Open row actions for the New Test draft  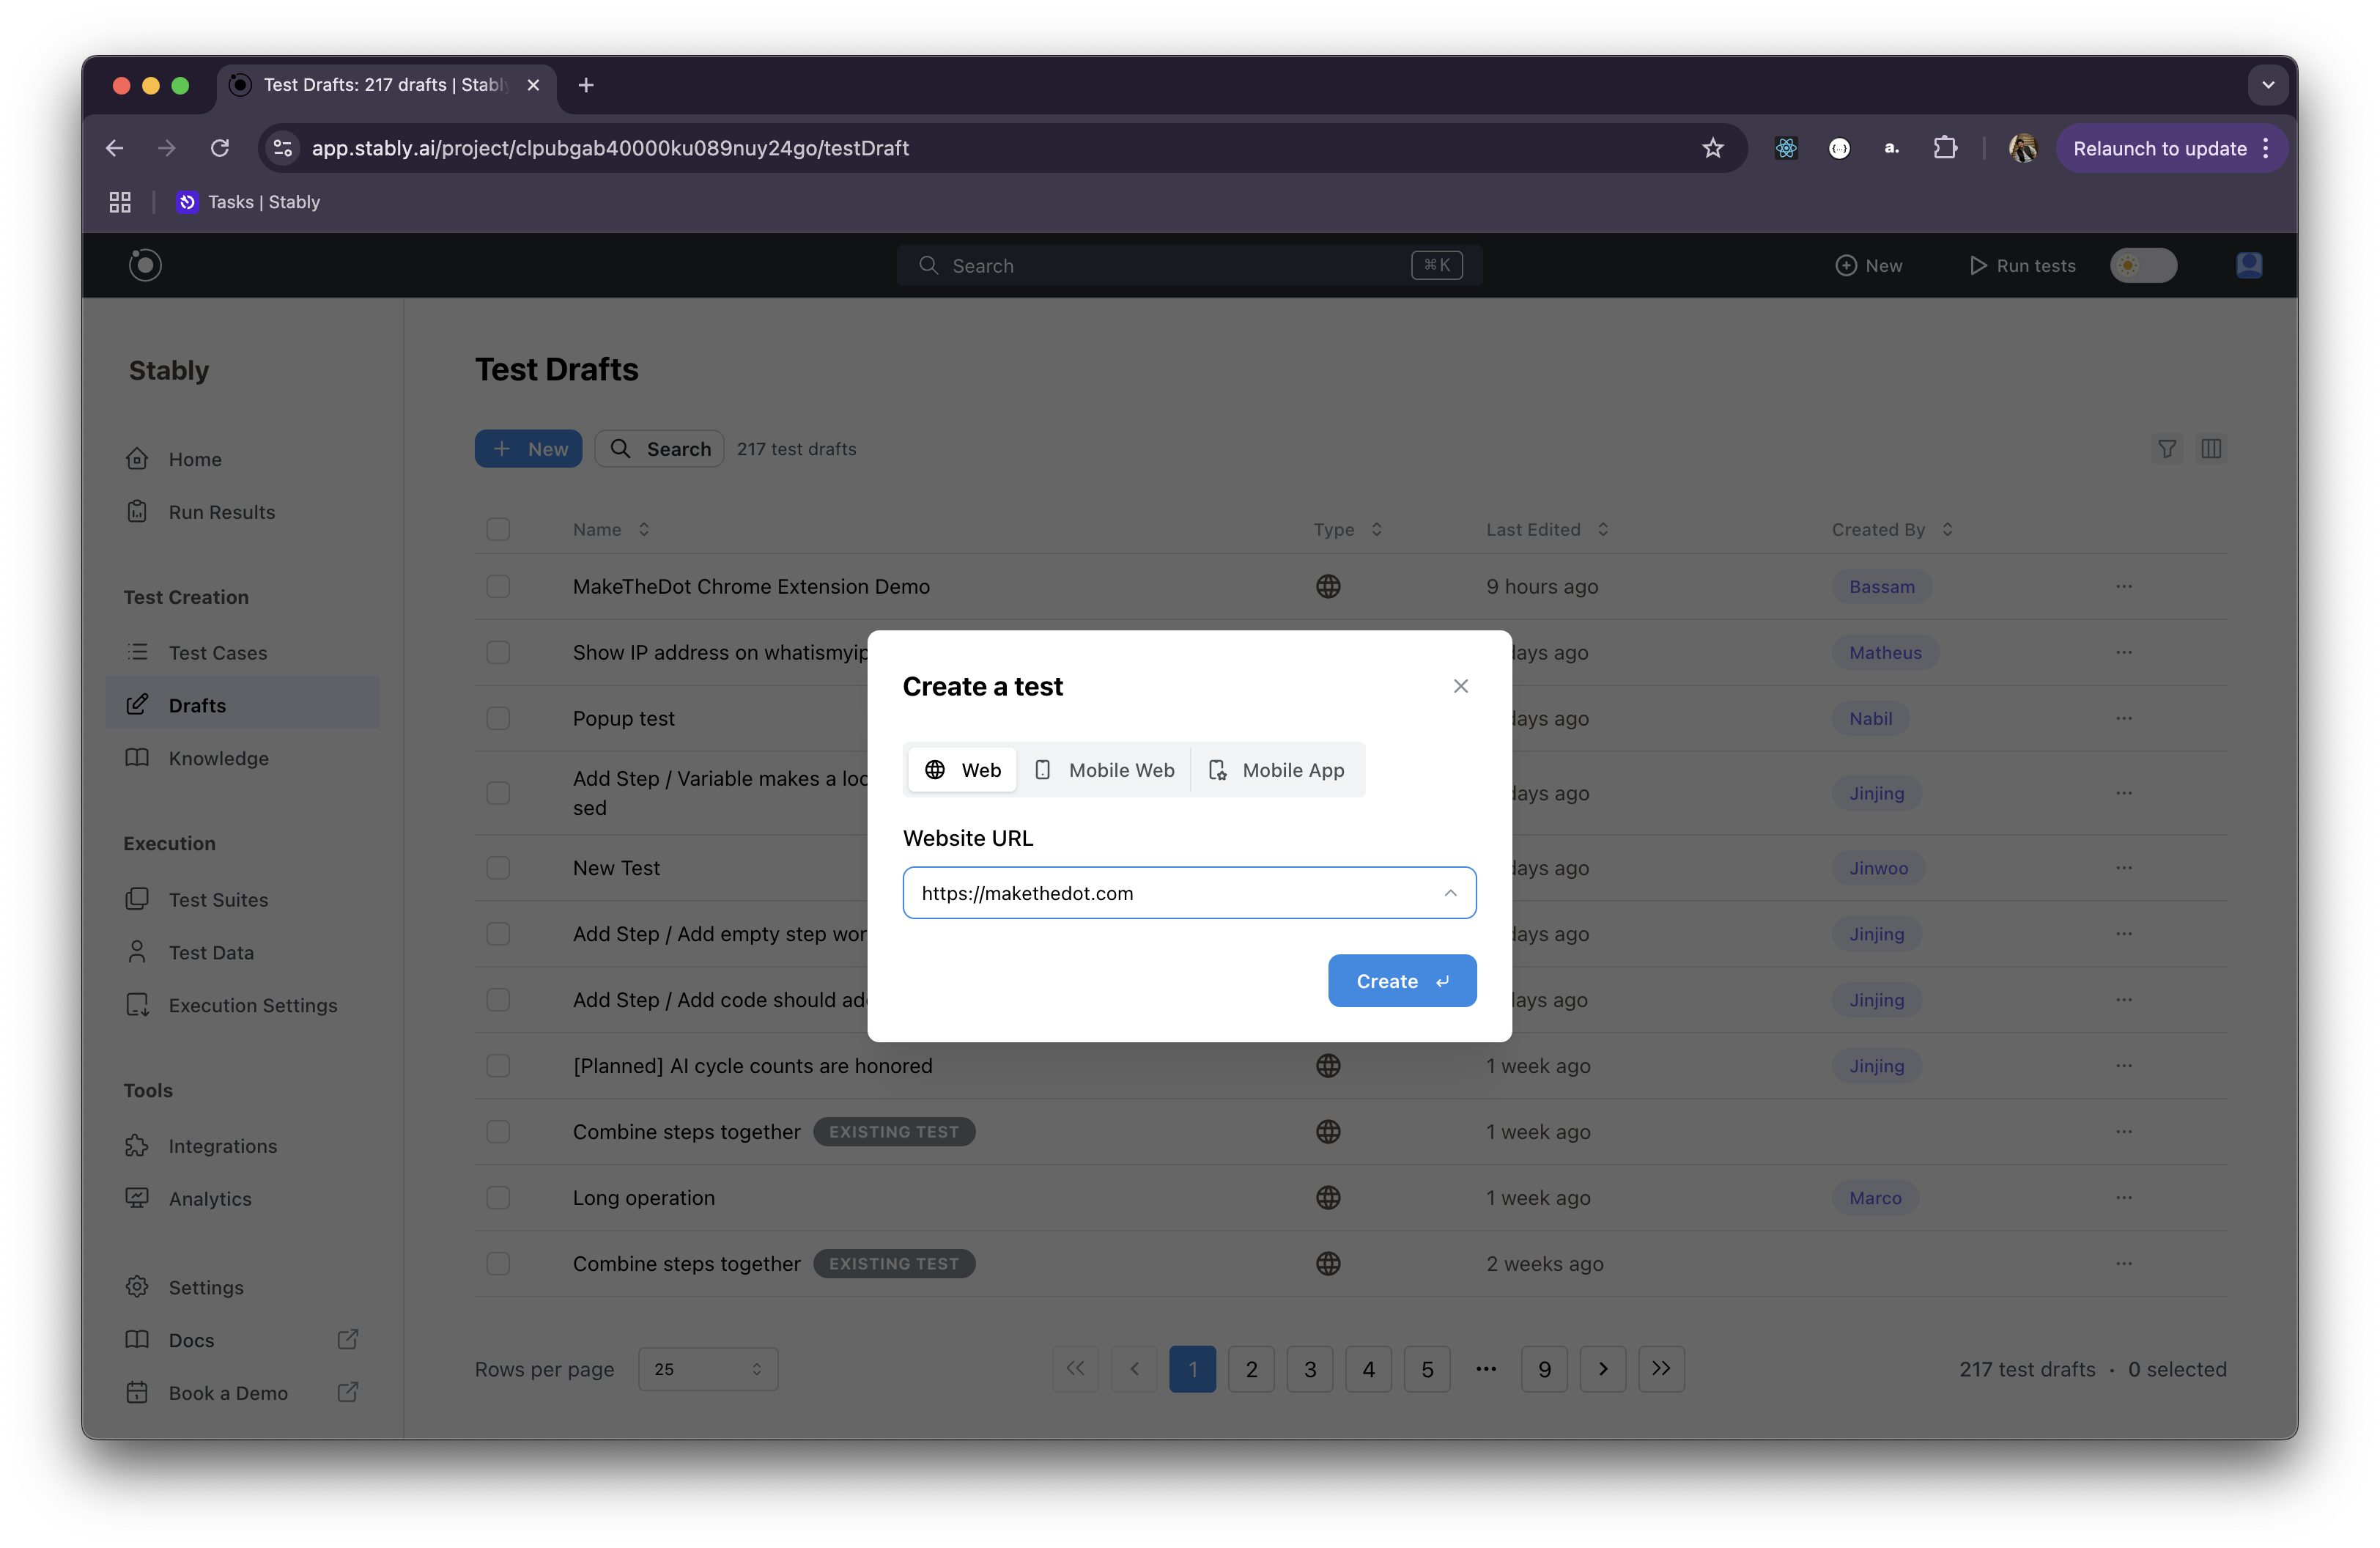click(2124, 867)
